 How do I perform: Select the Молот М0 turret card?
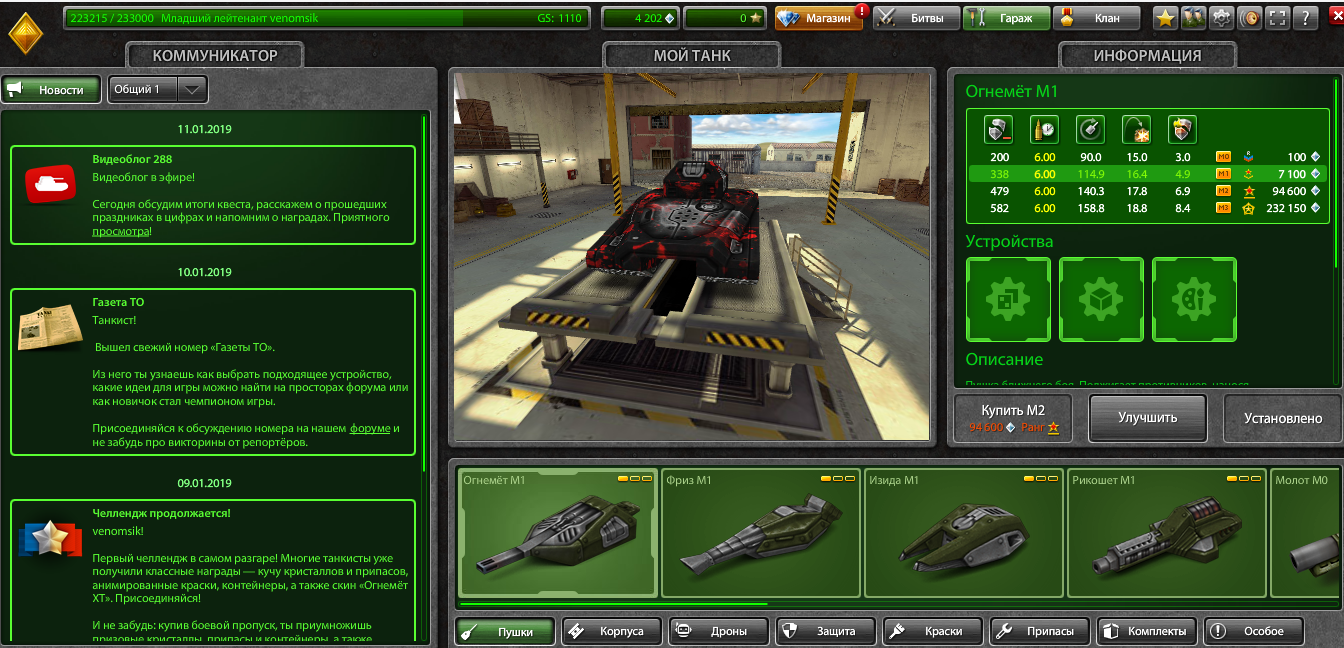[1307, 533]
